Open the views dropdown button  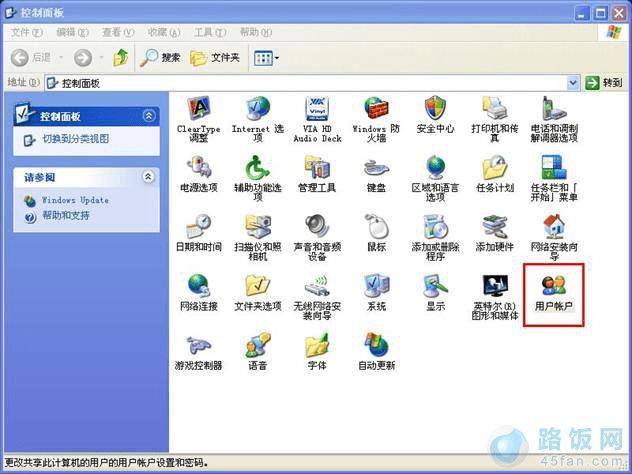266,58
